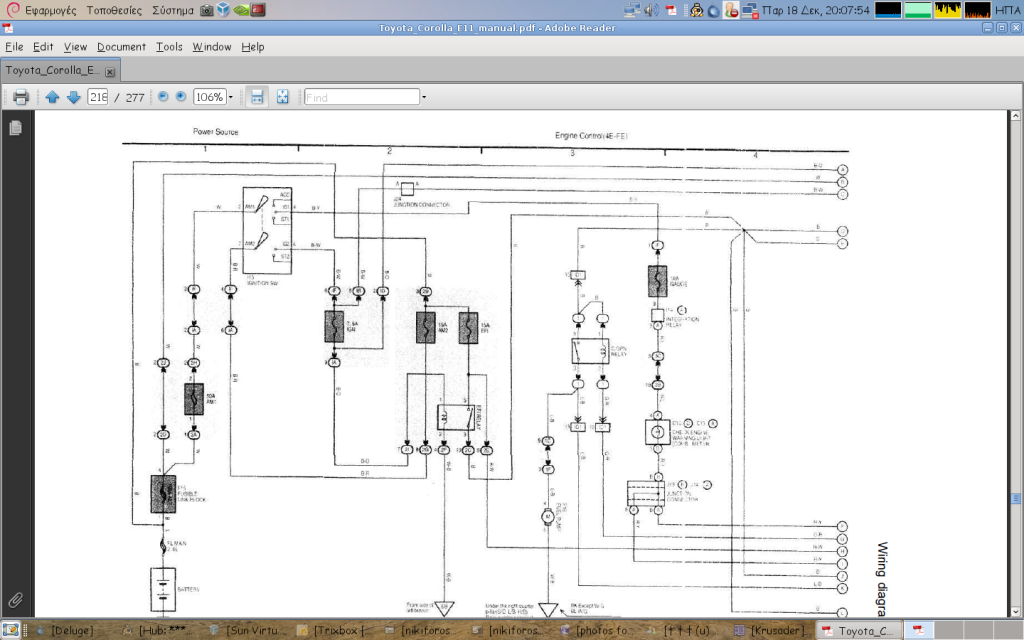Click the blue water drop tray icon

click(x=714, y=10)
